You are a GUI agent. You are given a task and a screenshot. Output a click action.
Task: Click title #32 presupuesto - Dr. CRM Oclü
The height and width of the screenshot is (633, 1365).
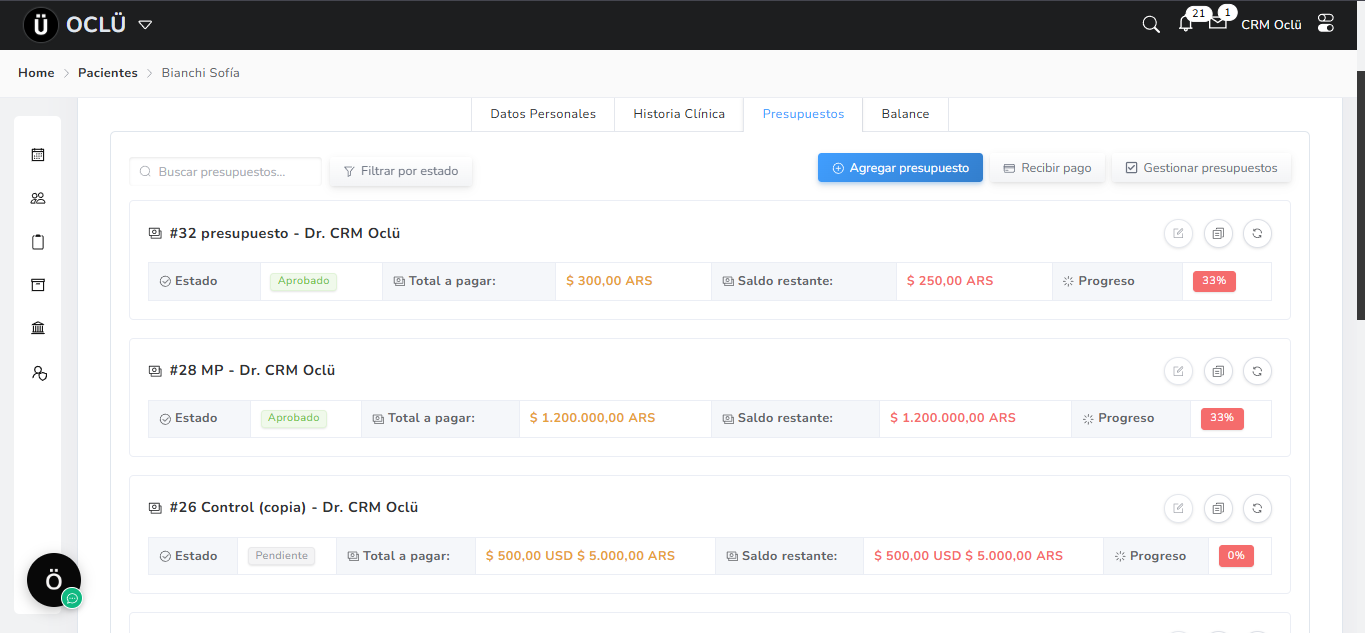(285, 233)
